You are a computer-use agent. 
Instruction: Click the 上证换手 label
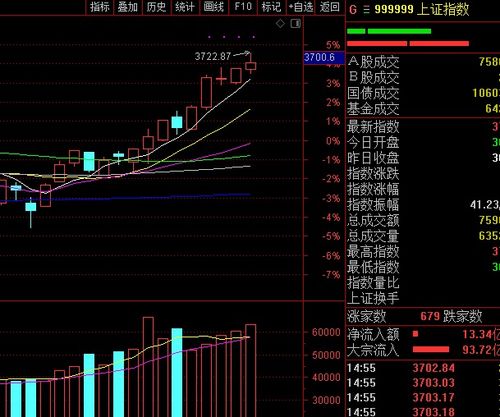pos(373,298)
